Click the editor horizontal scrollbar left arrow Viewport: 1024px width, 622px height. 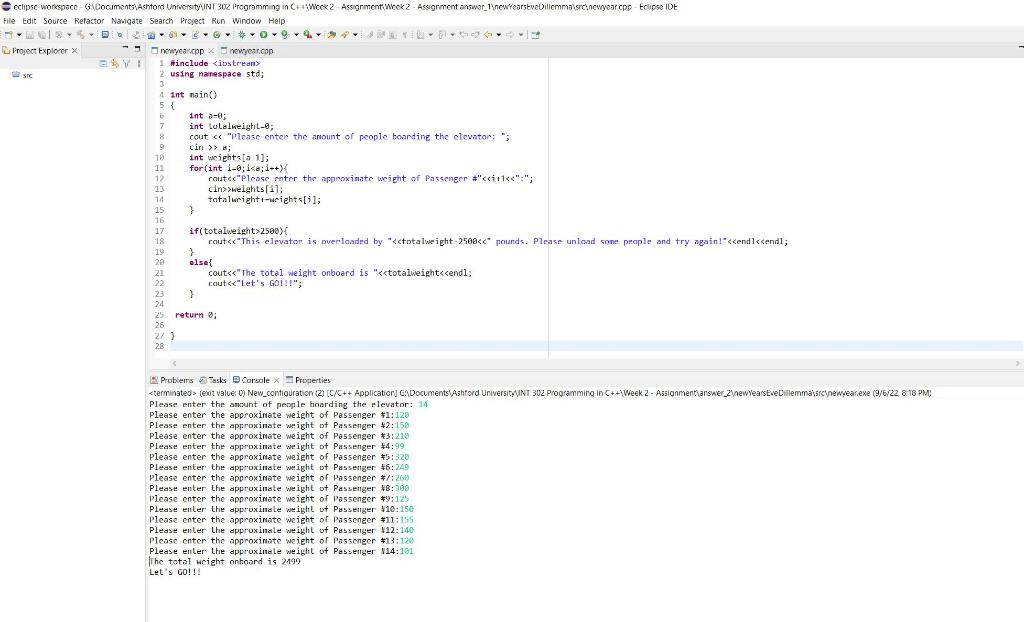174,363
